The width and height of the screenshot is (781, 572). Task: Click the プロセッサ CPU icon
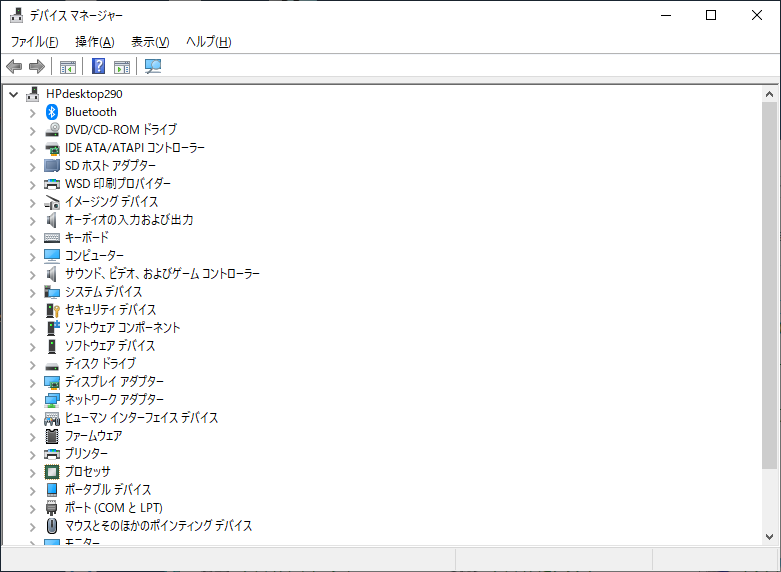point(52,472)
